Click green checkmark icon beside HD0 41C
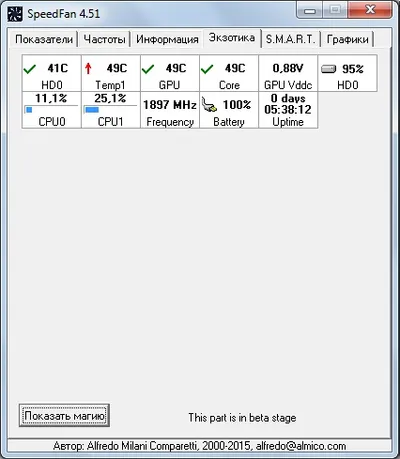This screenshot has width=400, height=459. pyautogui.click(x=30, y=69)
